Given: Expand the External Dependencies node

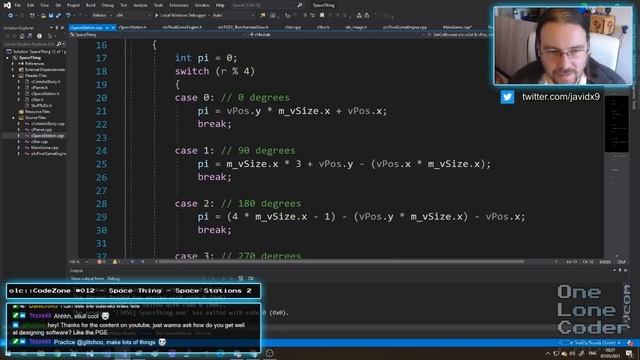Looking at the screenshot, I should [13, 70].
